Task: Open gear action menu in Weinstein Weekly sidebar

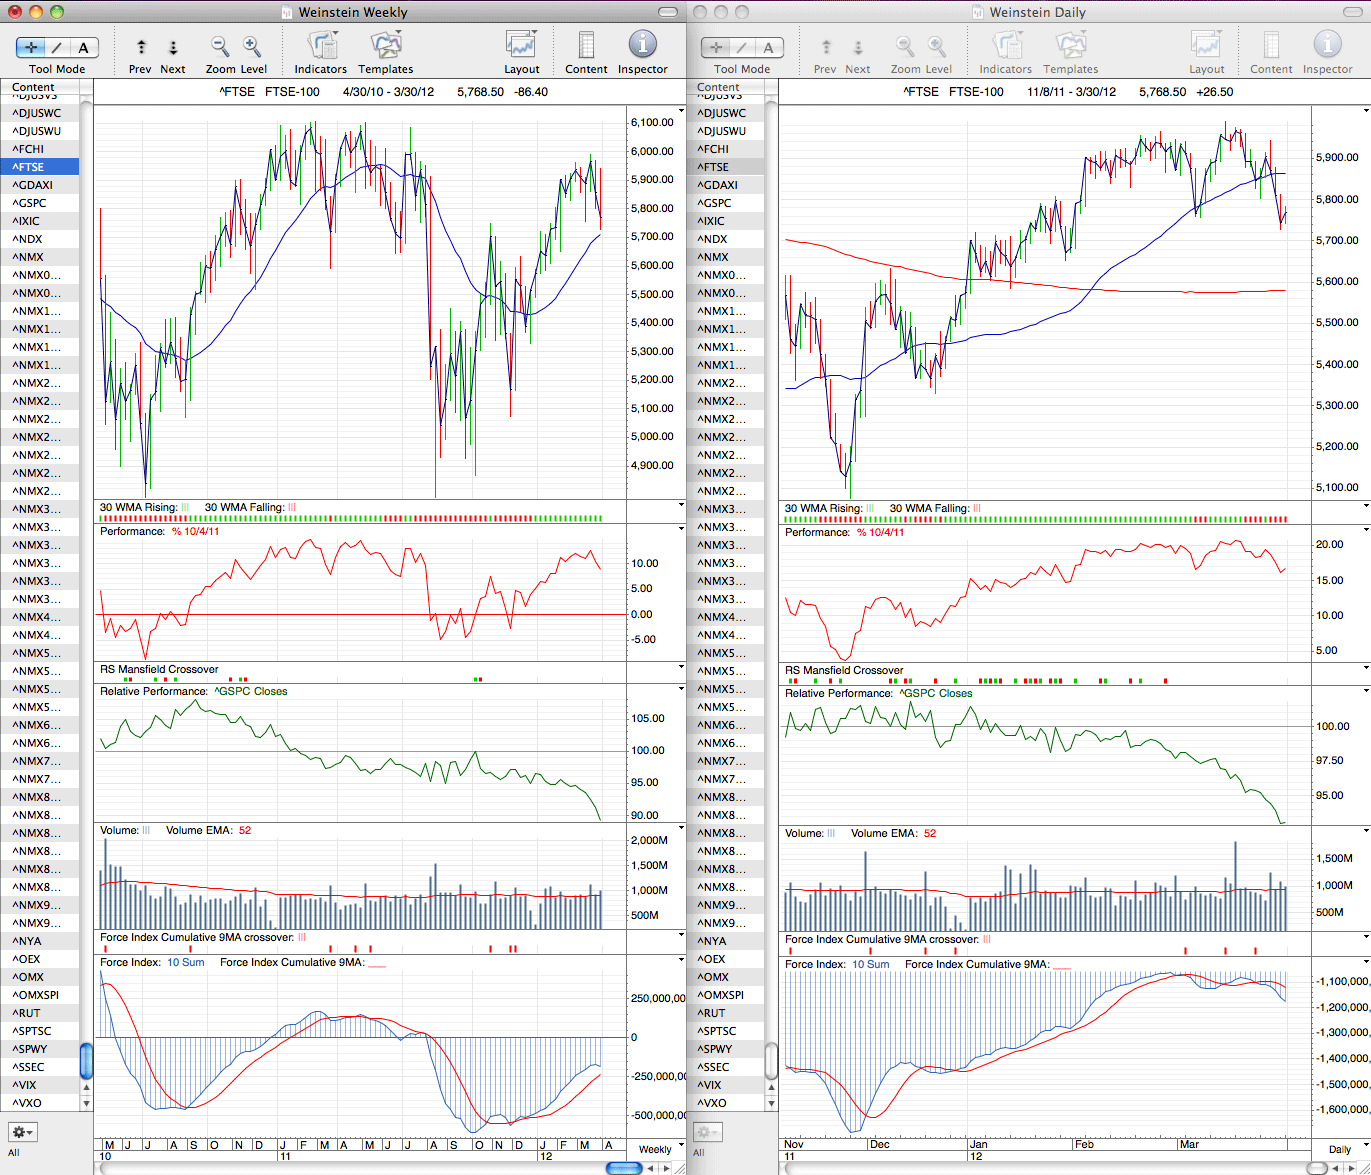Action: click(x=23, y=1132)
